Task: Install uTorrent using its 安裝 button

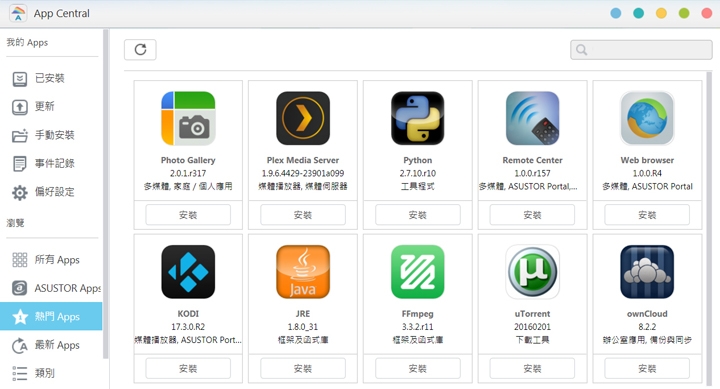Action: tap(532, 368)
